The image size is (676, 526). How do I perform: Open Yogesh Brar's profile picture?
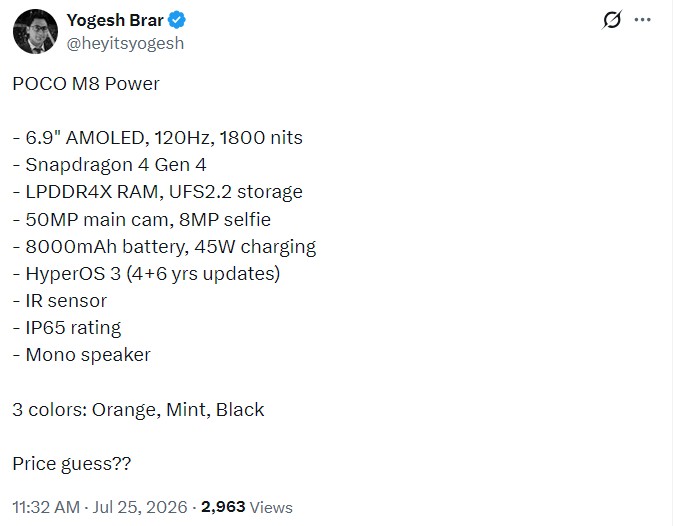pyautogui.click(x=35, y=31)
